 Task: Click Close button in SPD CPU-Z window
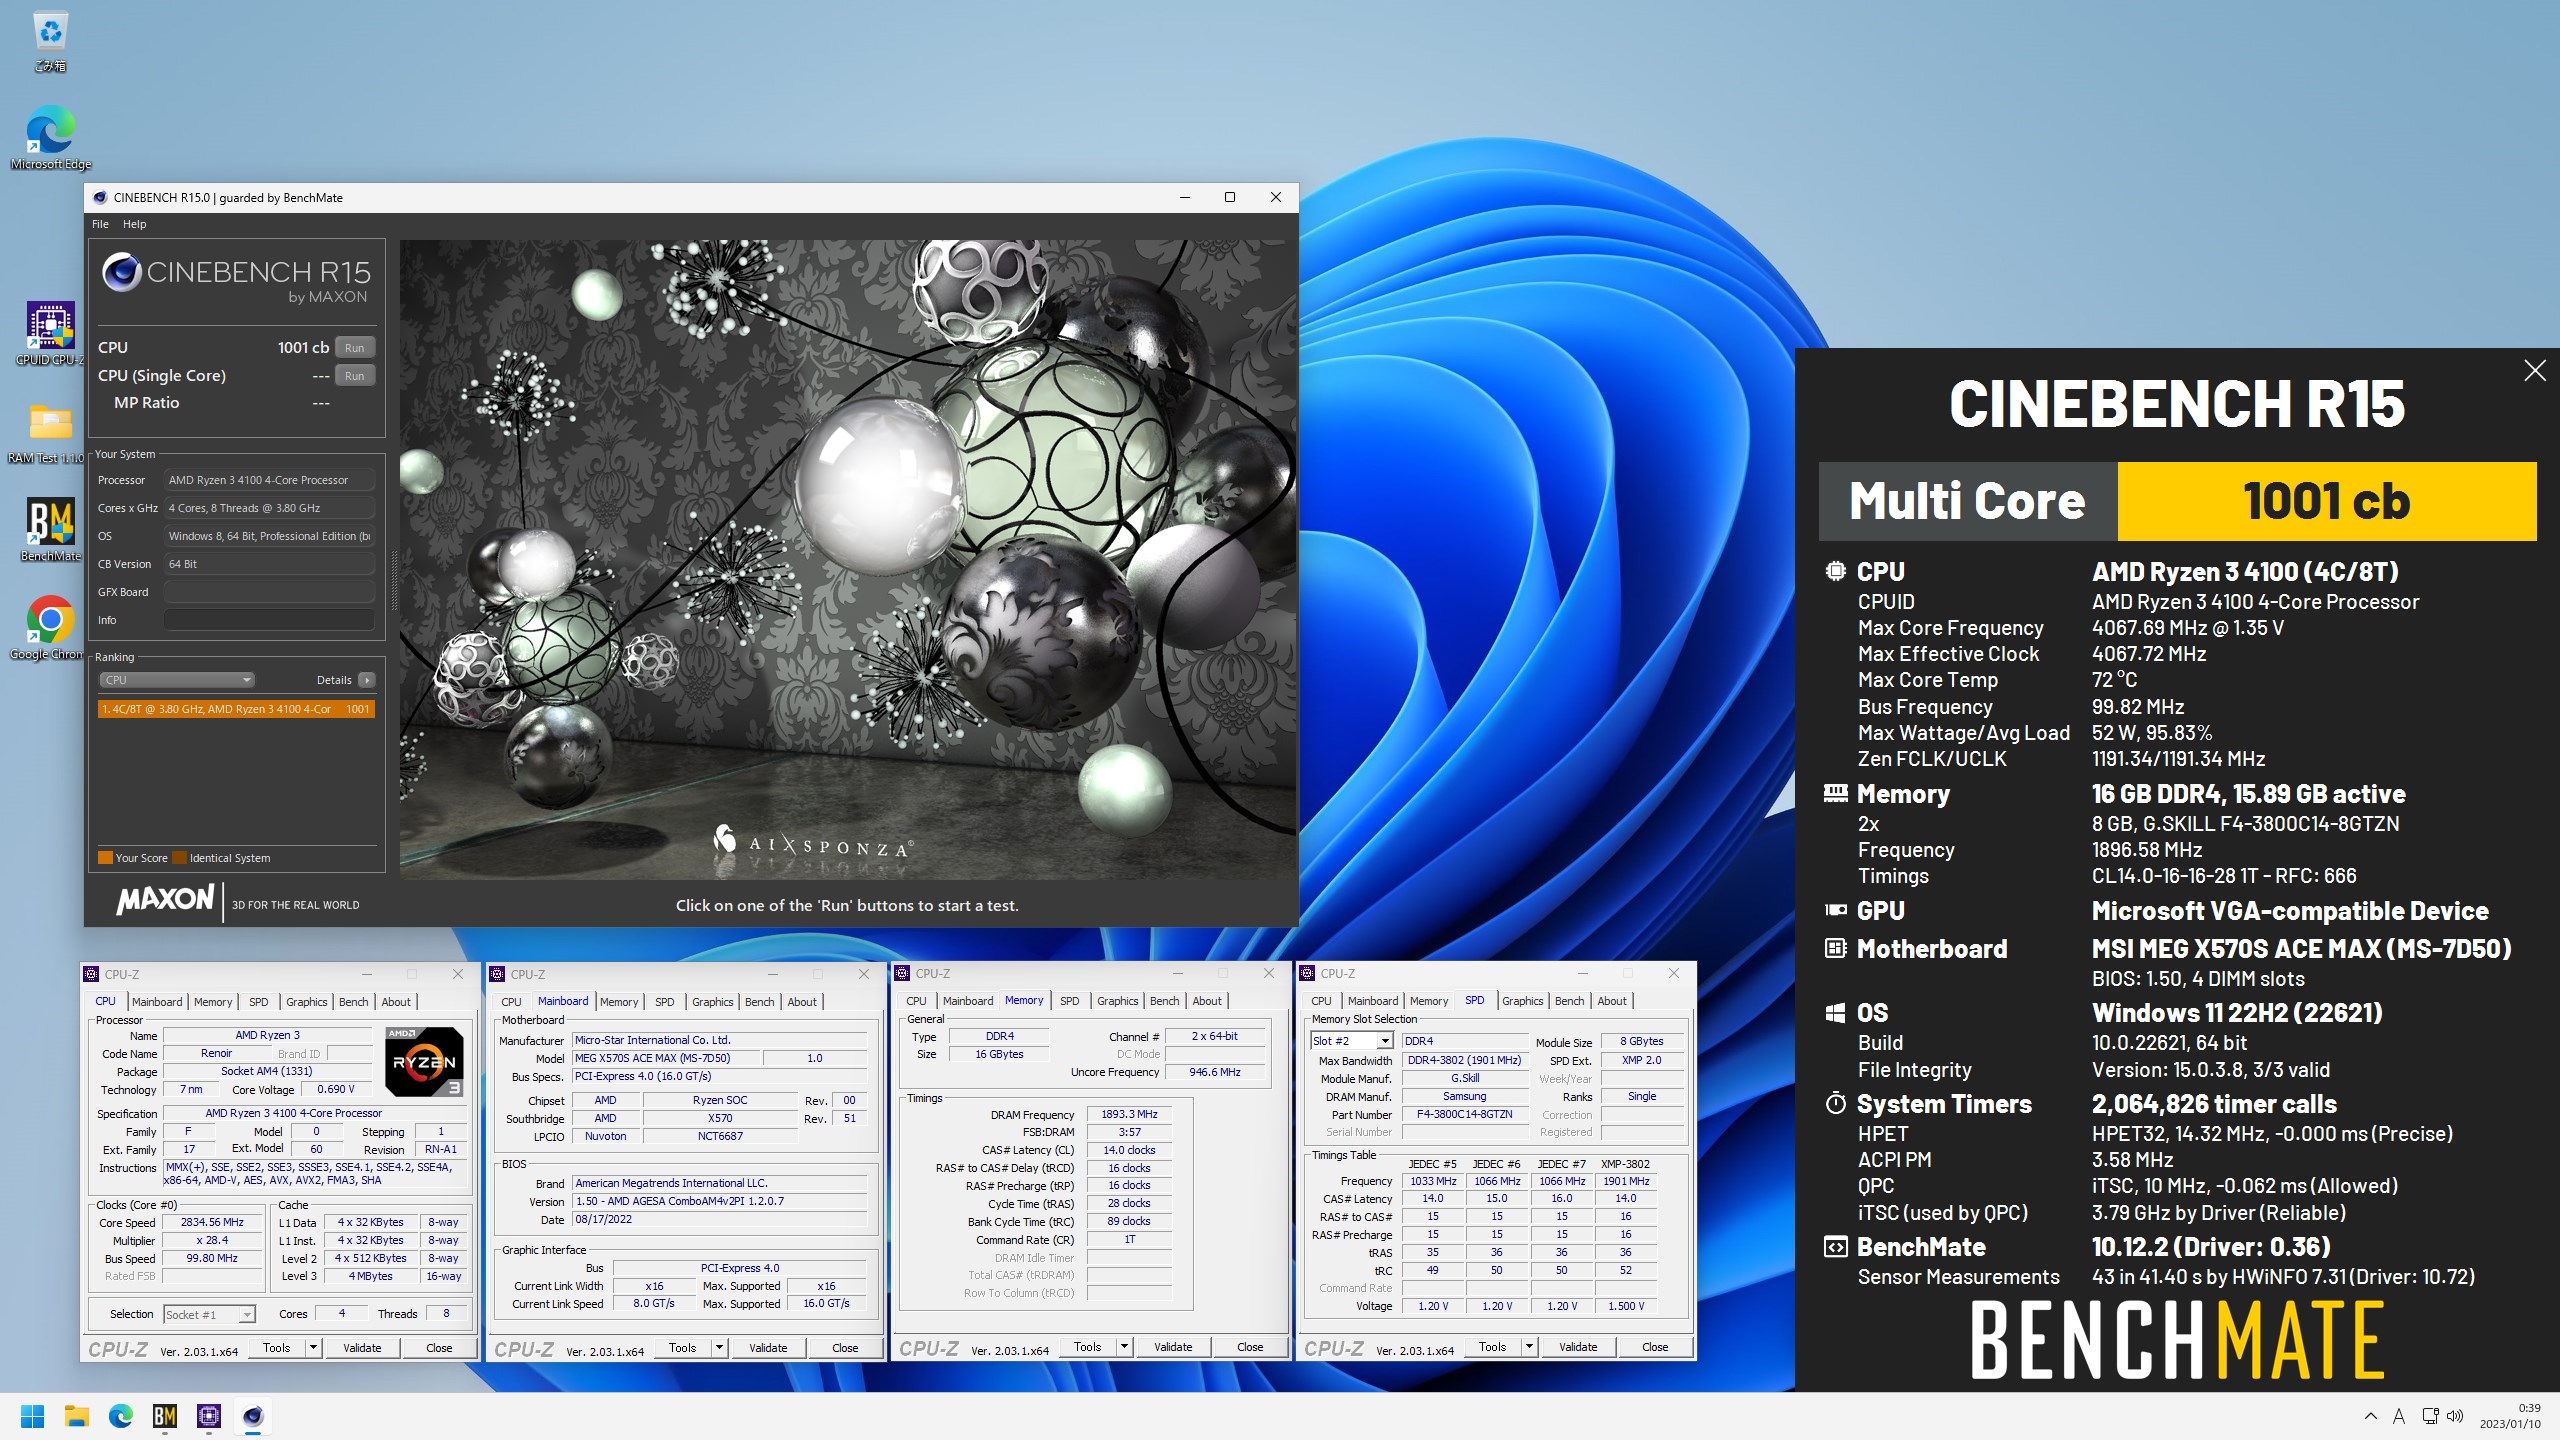pos(1655,1347)
